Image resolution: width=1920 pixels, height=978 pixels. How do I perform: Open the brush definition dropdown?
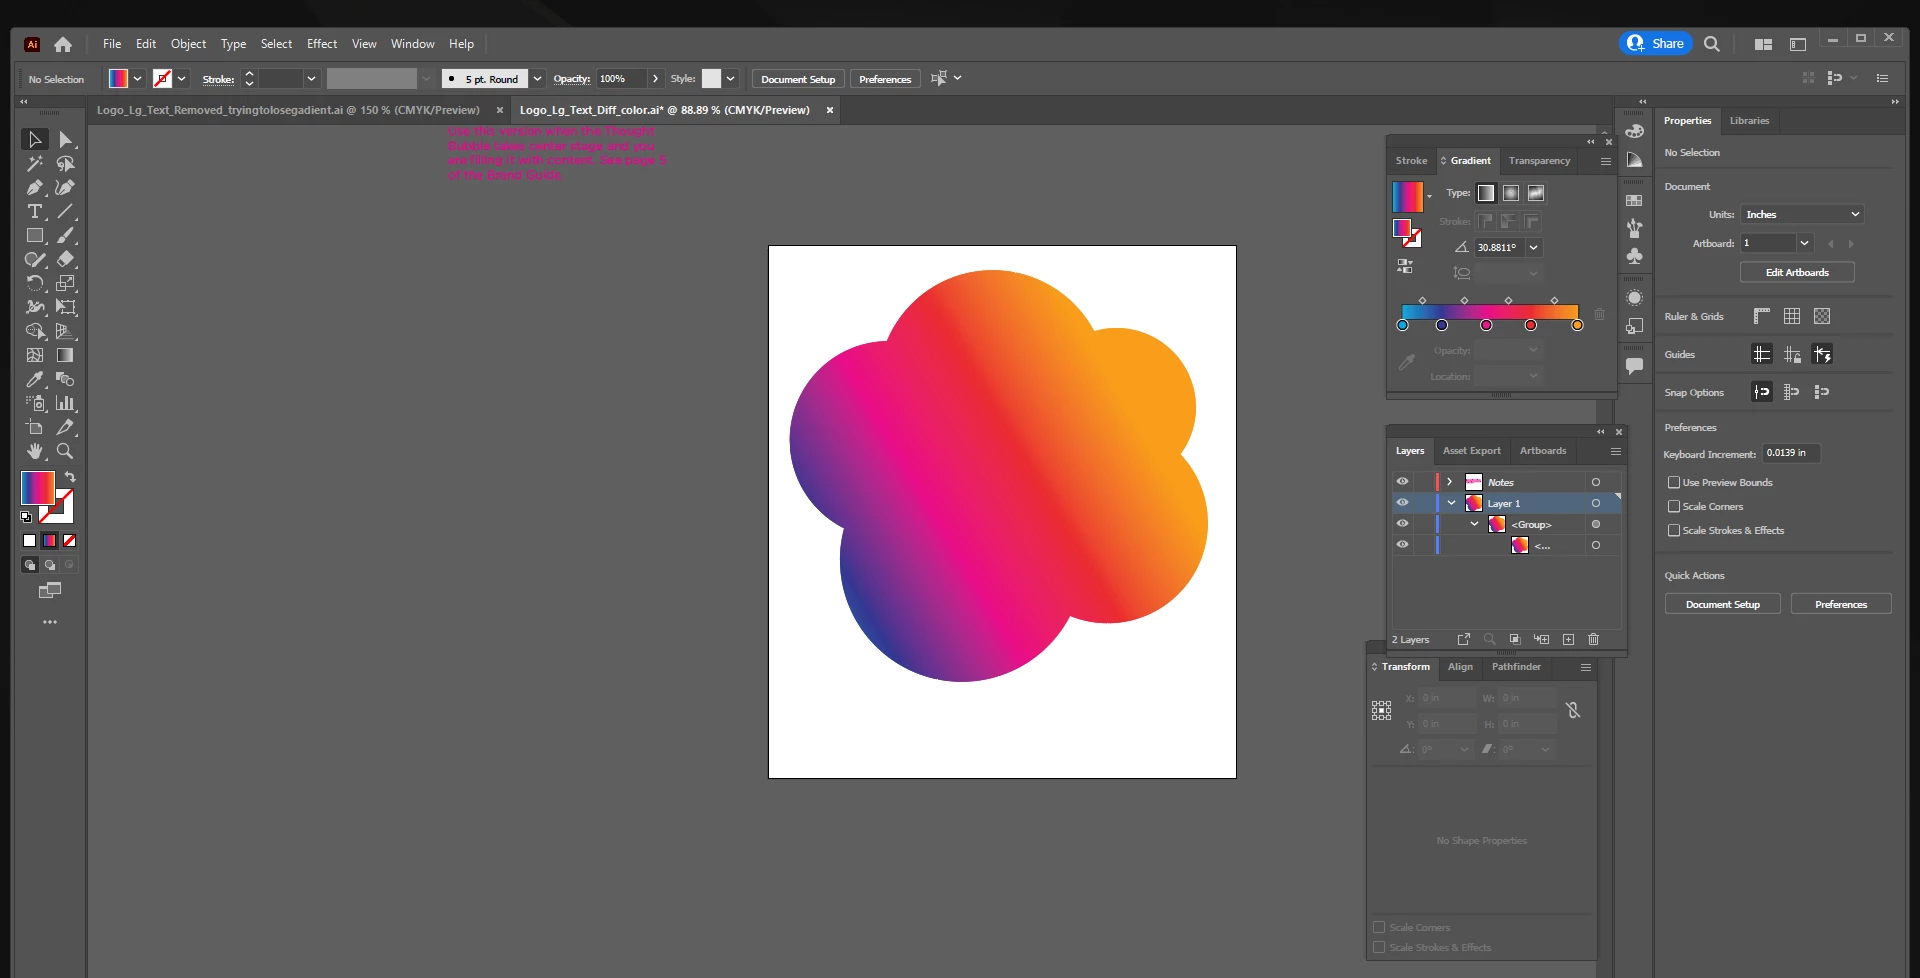coord(537,79)
